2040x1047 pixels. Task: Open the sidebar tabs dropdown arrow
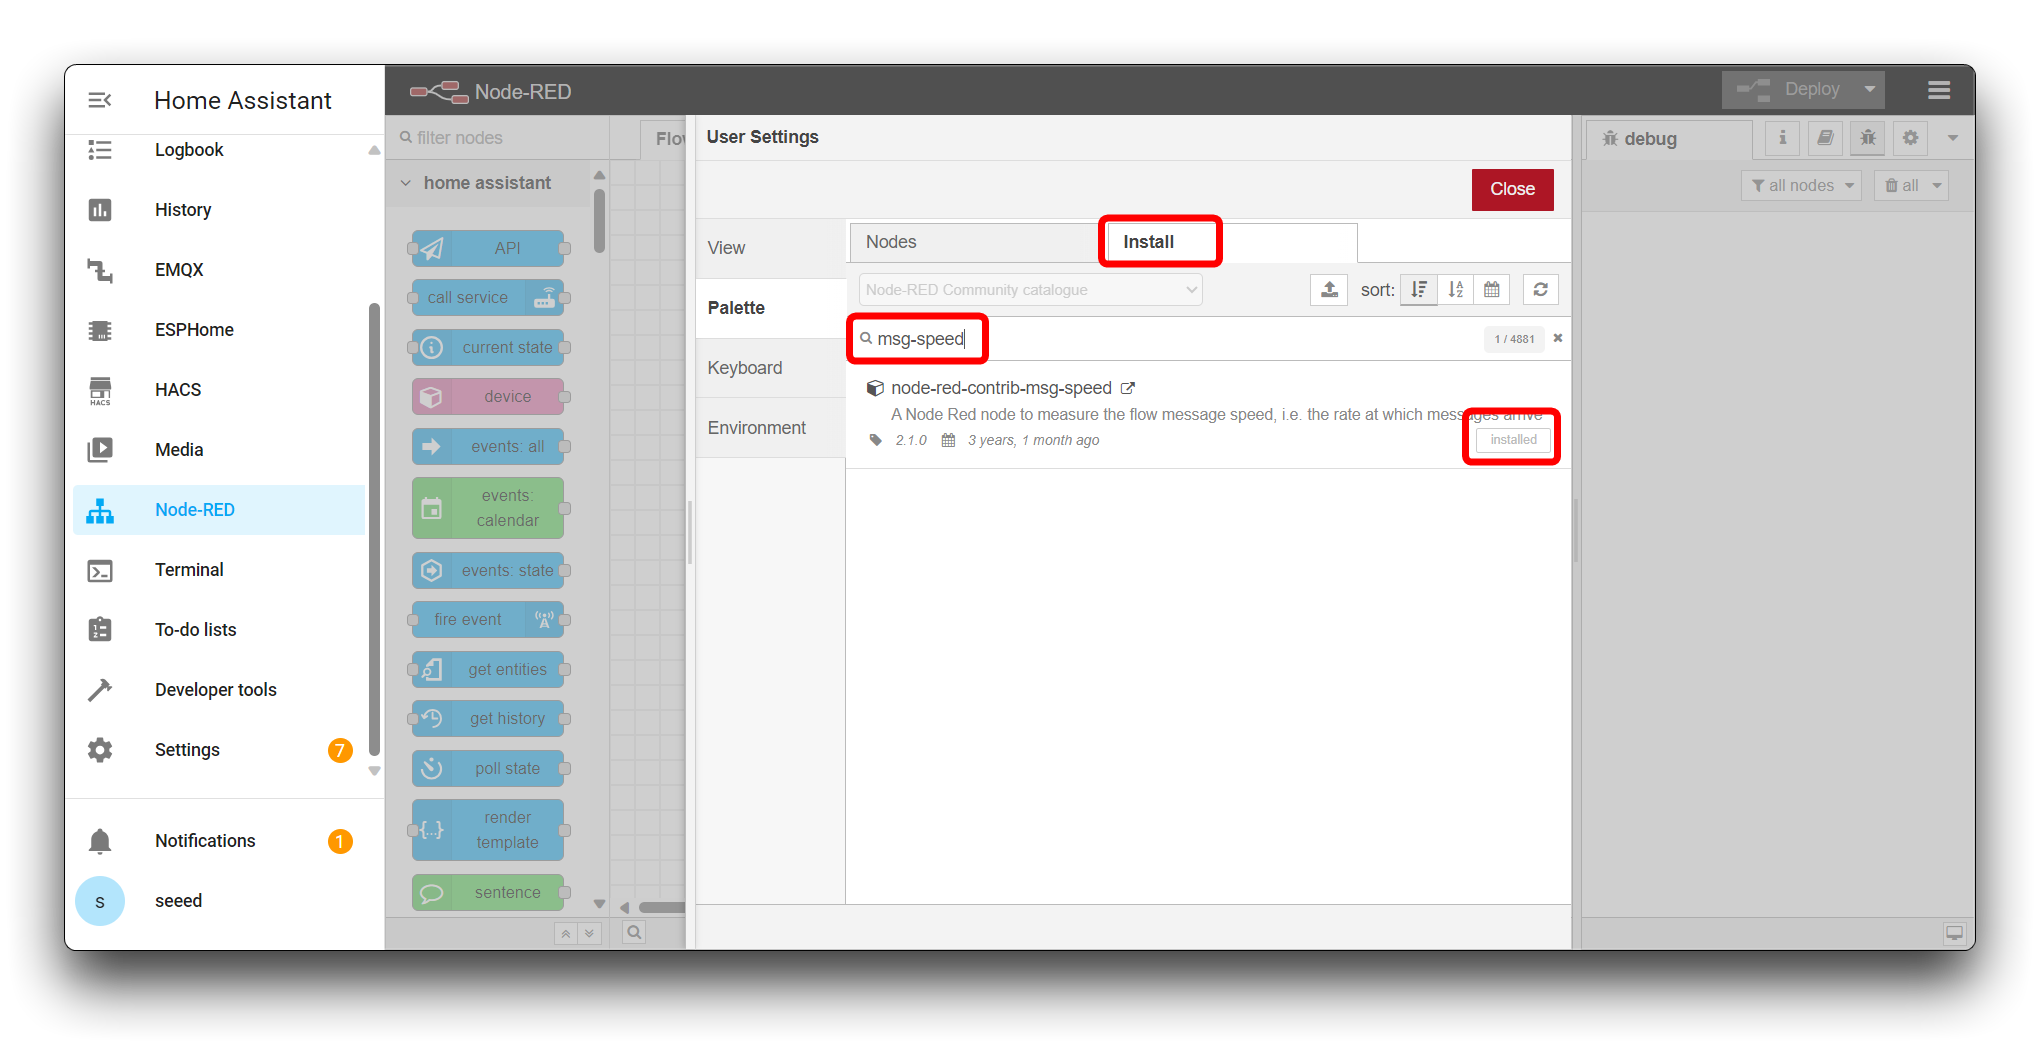tap(1953, 138)
